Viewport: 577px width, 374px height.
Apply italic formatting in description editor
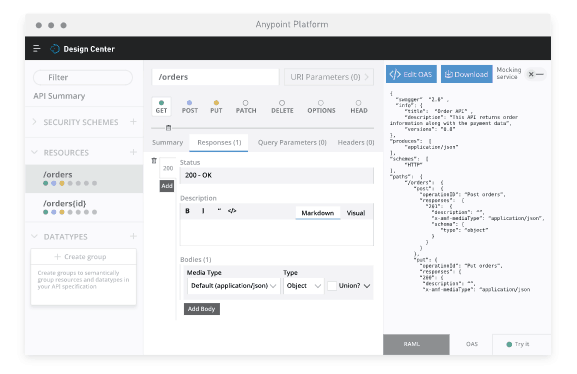[203, 211]
